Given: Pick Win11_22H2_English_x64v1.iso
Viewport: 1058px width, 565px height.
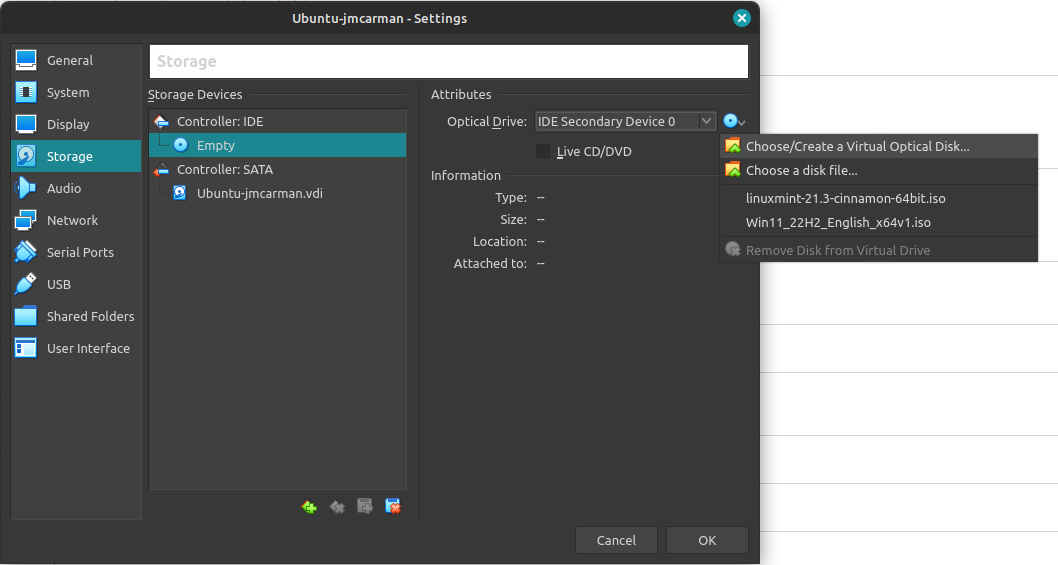Looking at the screenshot, I should [879, 223].
